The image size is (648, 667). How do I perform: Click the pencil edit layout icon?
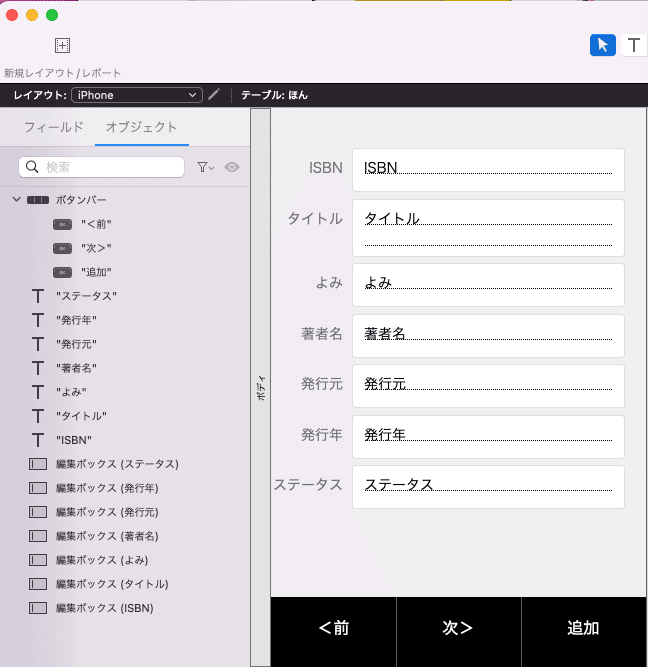[214, 94]
